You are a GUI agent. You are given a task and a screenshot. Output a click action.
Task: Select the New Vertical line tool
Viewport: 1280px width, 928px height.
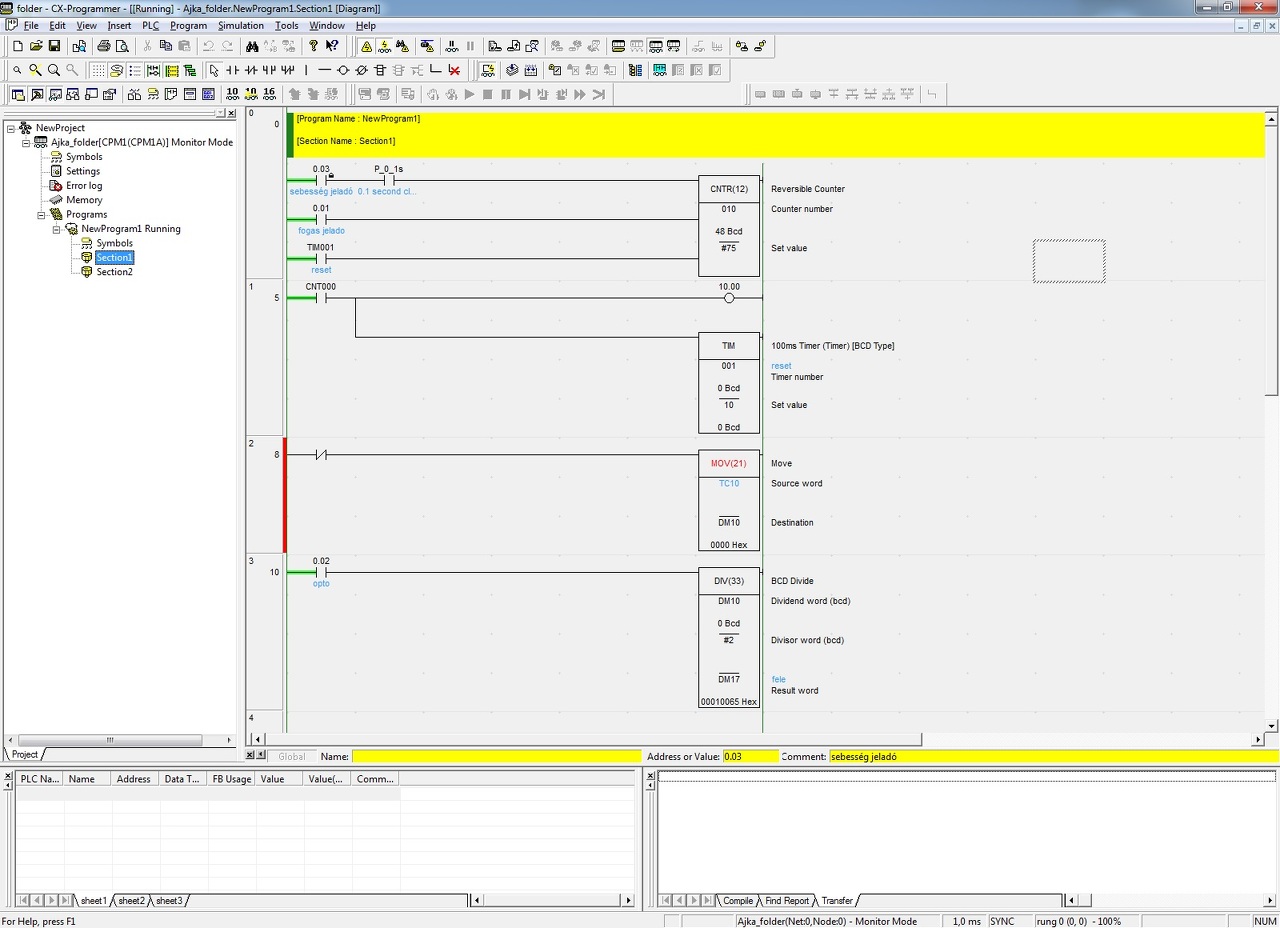coord(306,70)
